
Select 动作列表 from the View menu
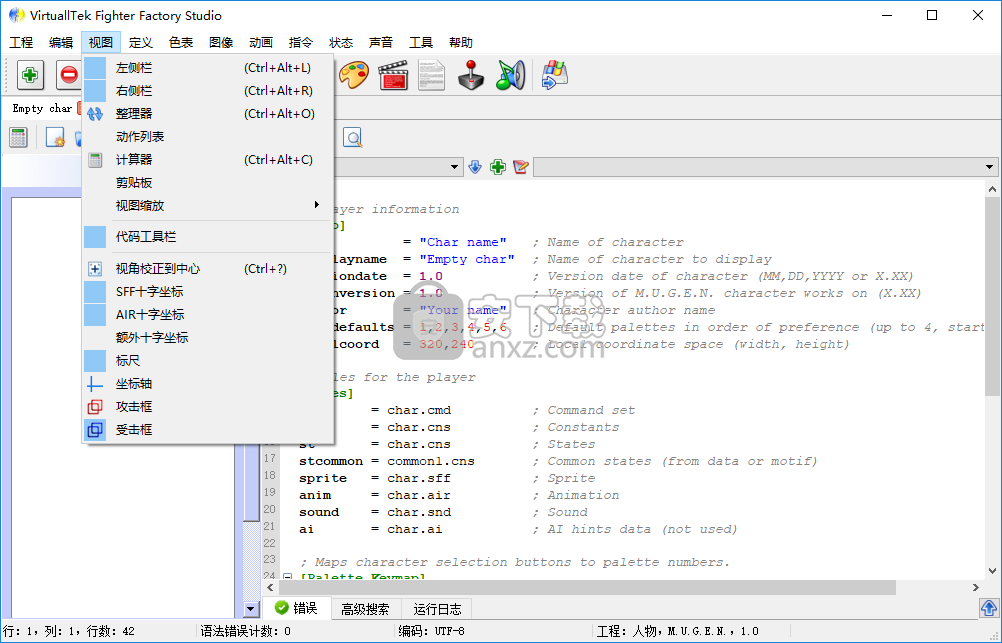coord(208,137)
